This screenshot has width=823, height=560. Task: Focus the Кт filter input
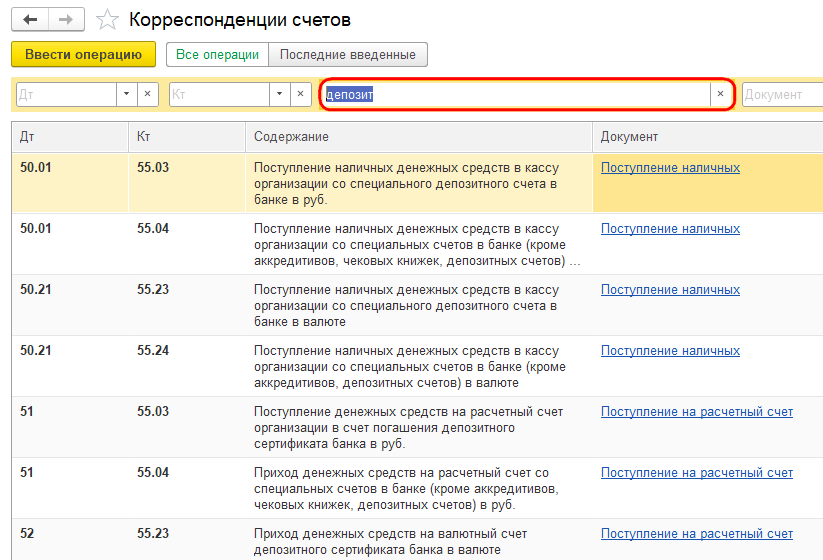pyautogui.click(x=219, y=94)
